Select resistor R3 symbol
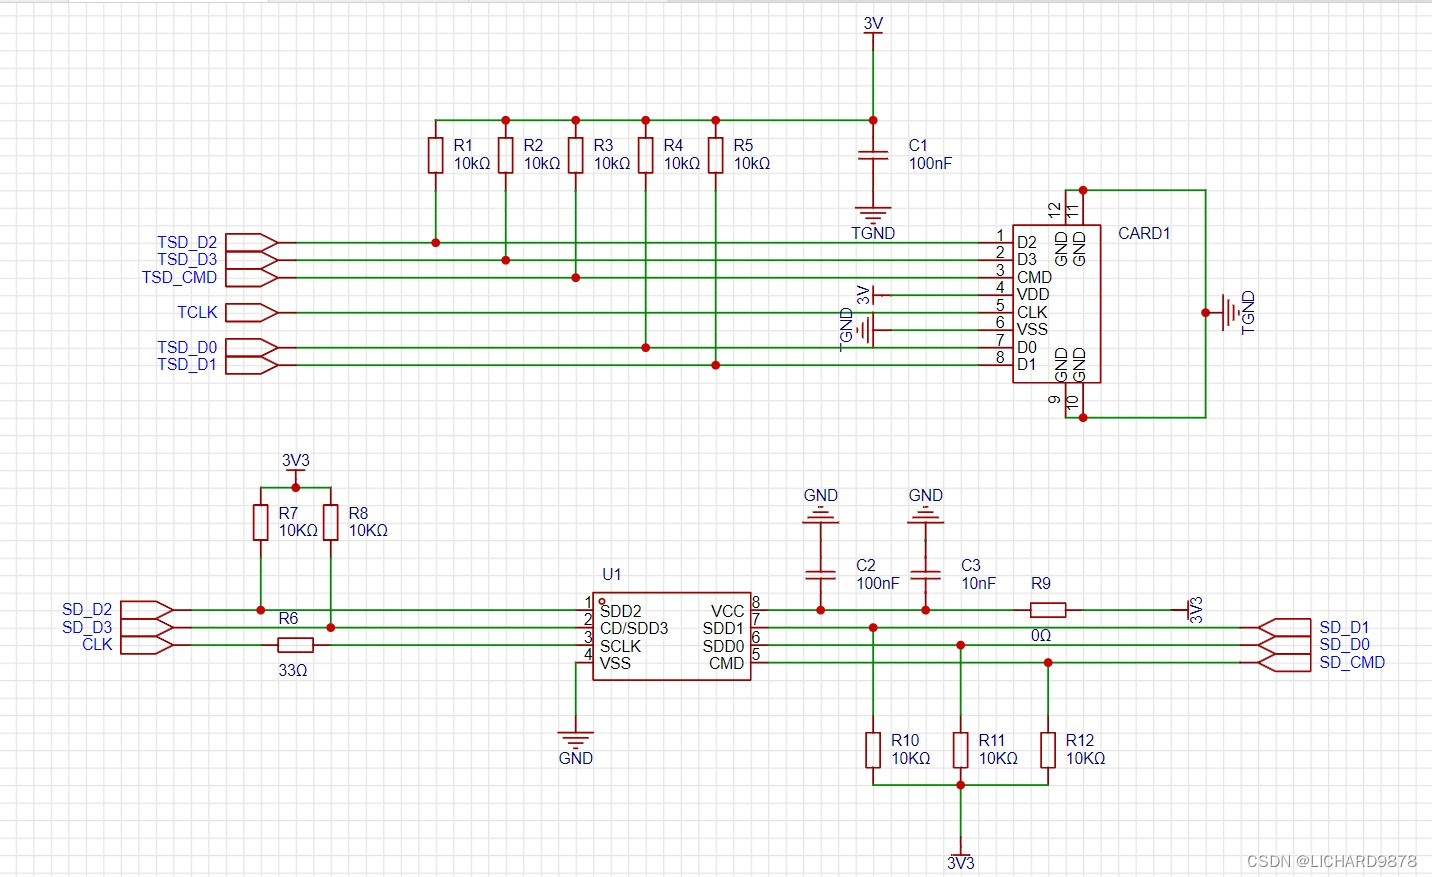This screenshot has height=877, width=1432. point(575,155)
